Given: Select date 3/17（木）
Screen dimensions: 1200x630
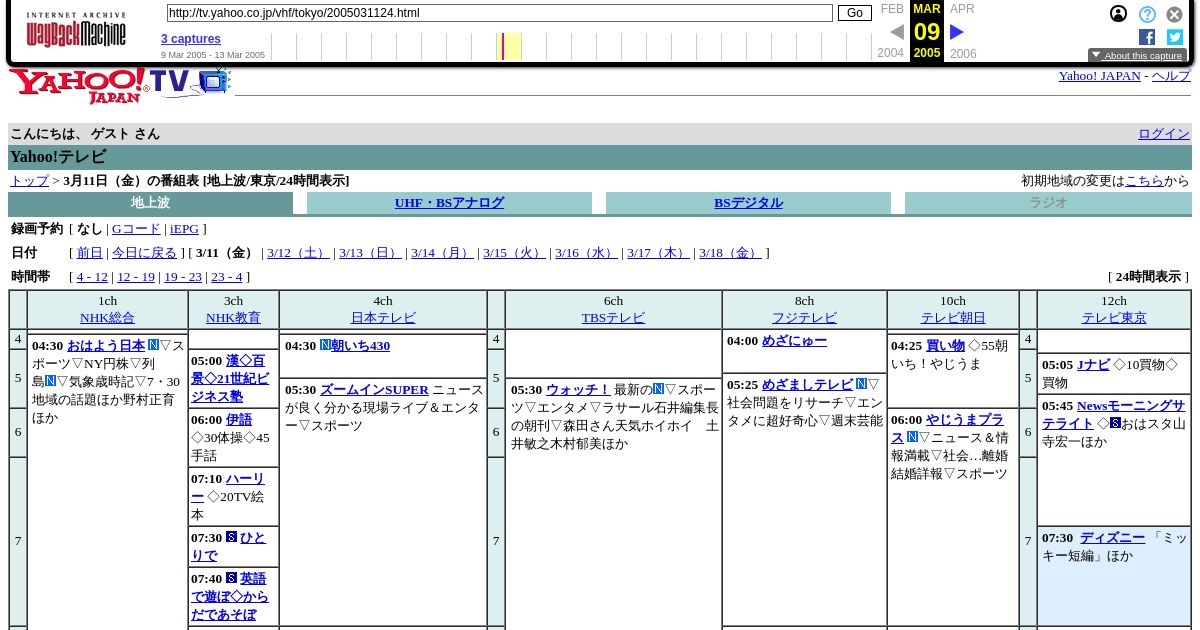Looking at the screenshot, I should click(658, 253).
